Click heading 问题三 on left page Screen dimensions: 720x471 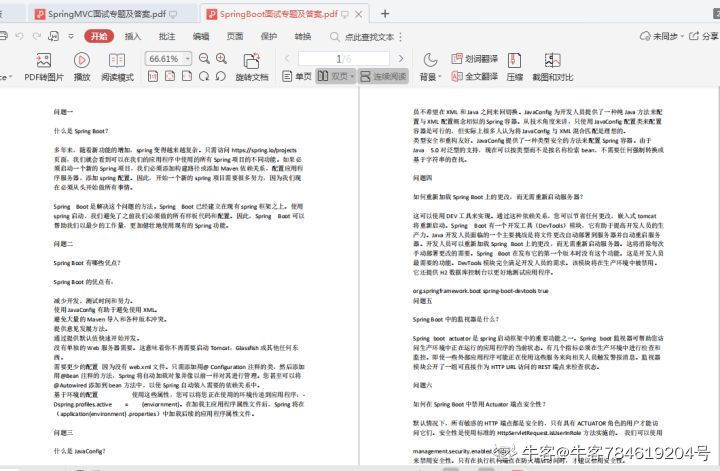point(63,432)
